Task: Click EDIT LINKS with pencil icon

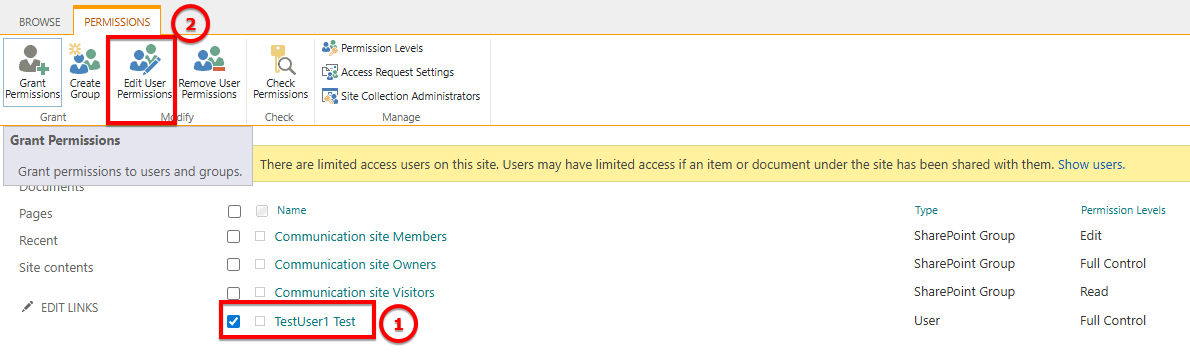Action: tap(60, 308)
